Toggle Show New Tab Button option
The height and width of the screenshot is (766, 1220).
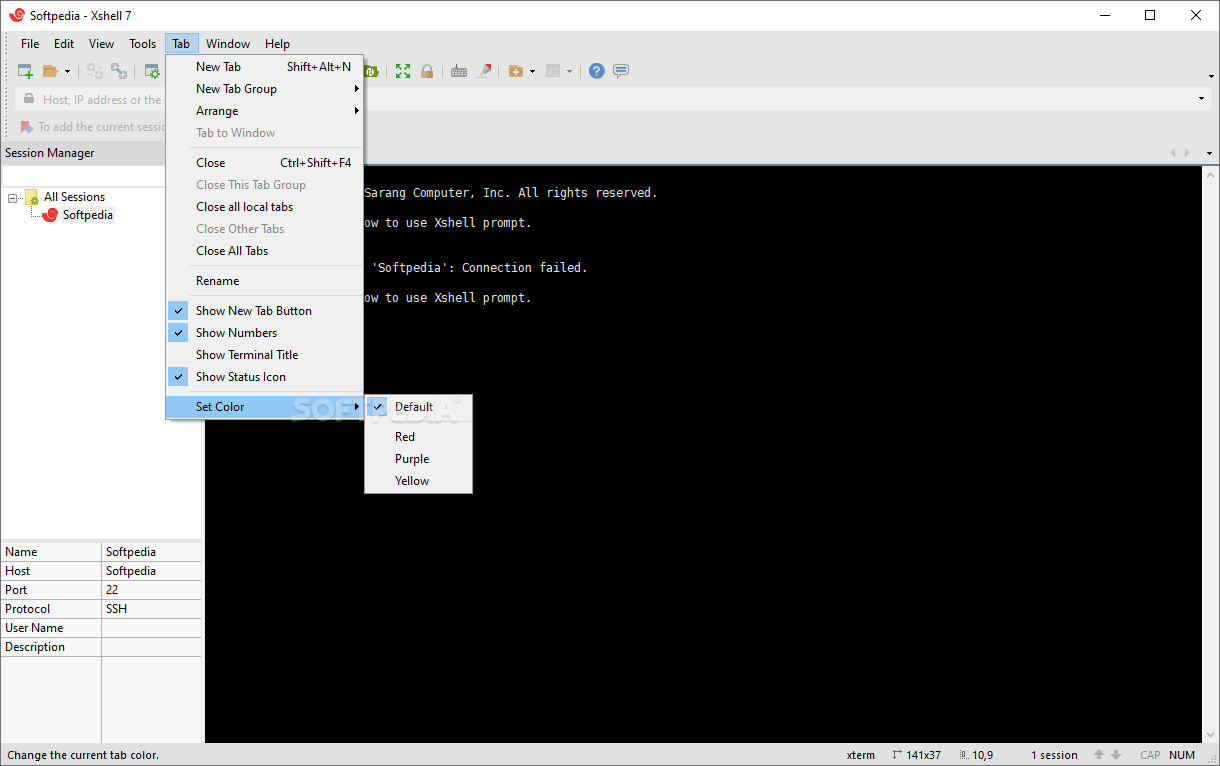click(264, 311)
